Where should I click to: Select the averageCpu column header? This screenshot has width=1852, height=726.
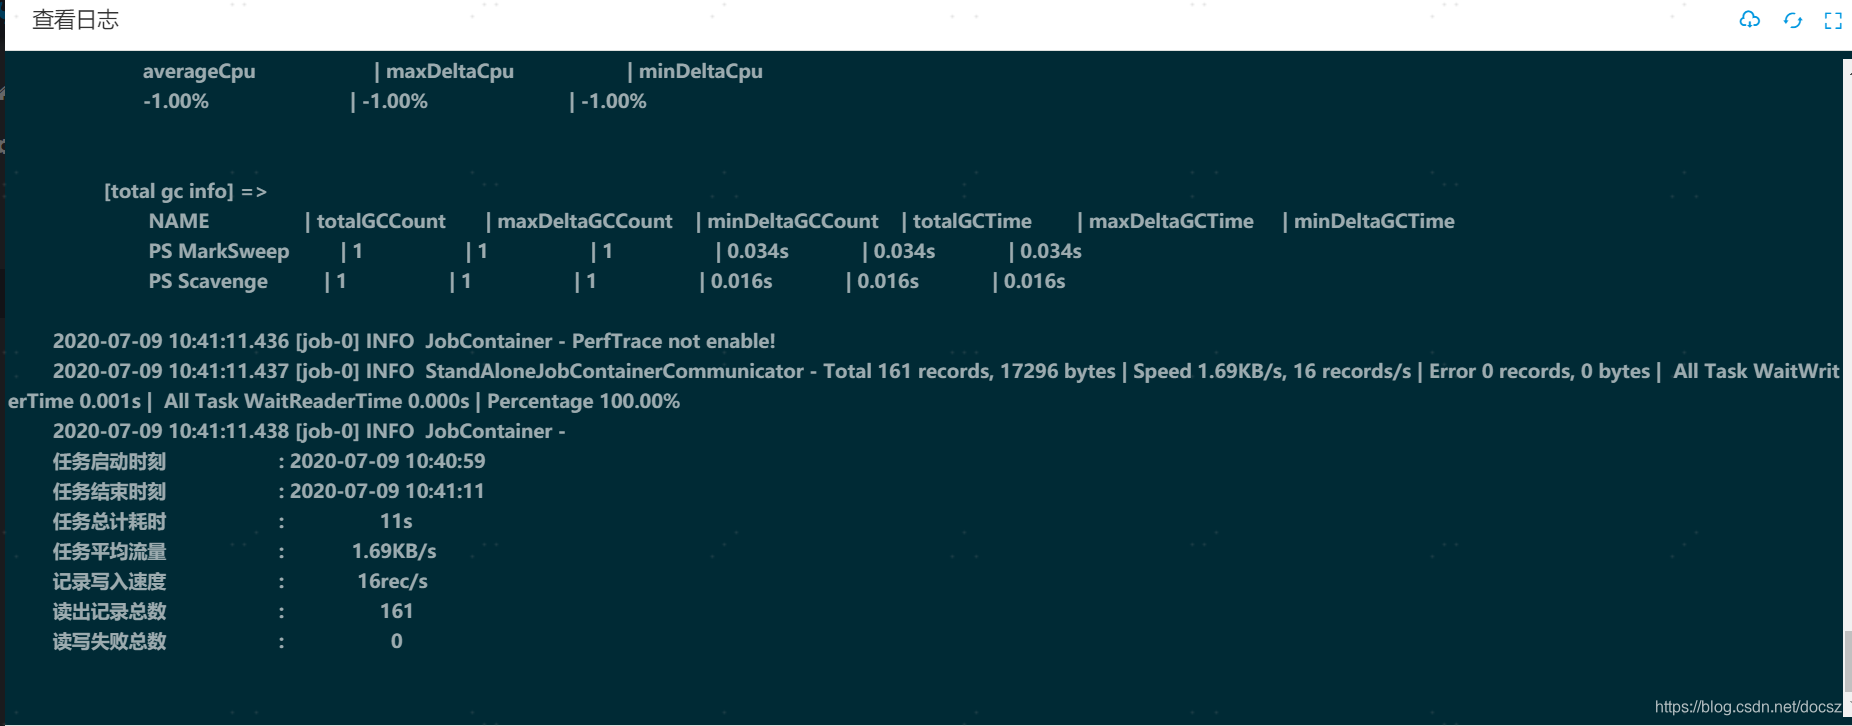point(199,71)
